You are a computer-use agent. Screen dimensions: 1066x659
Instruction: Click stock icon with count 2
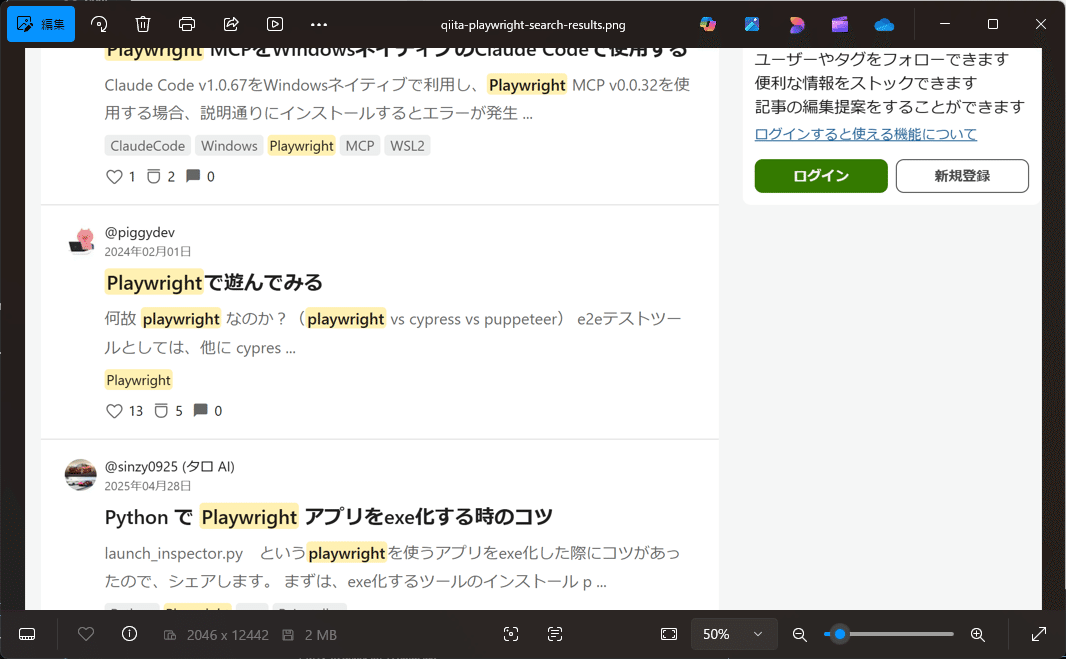tap(154, 177)
